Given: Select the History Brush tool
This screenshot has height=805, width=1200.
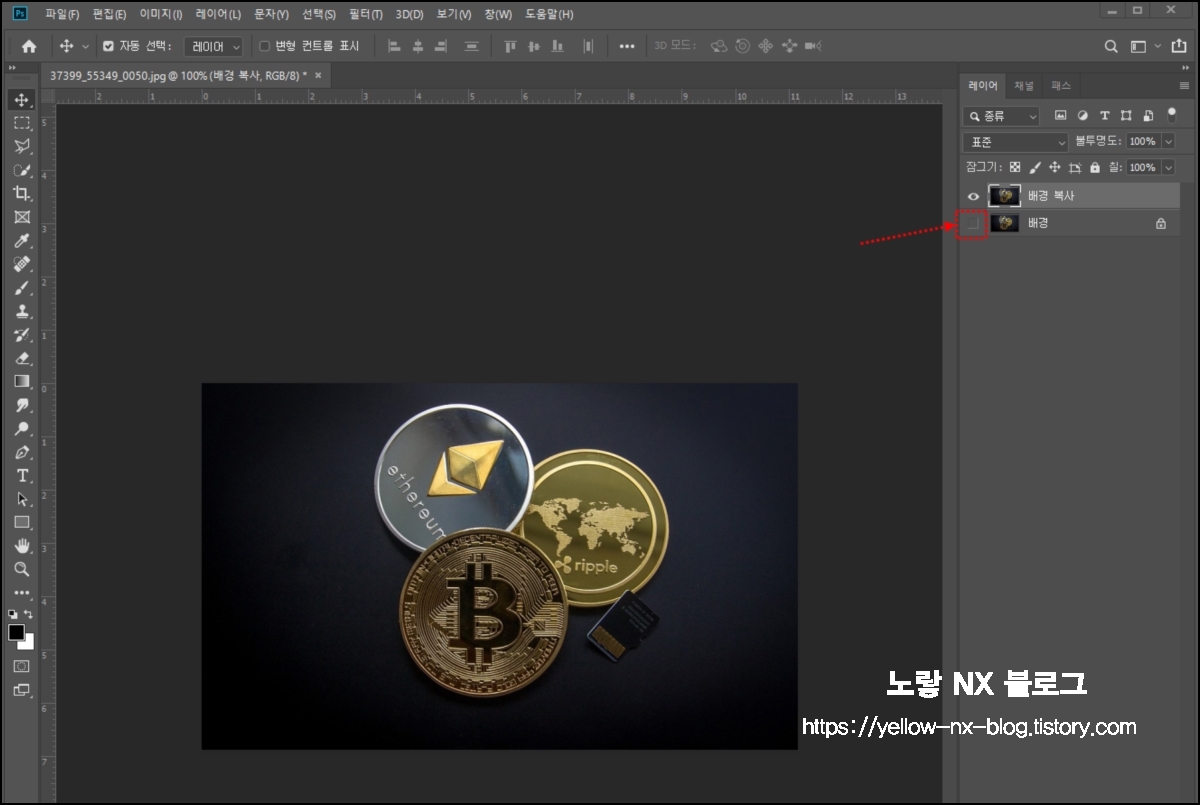Looking at the screenshot, I should 22,335.
